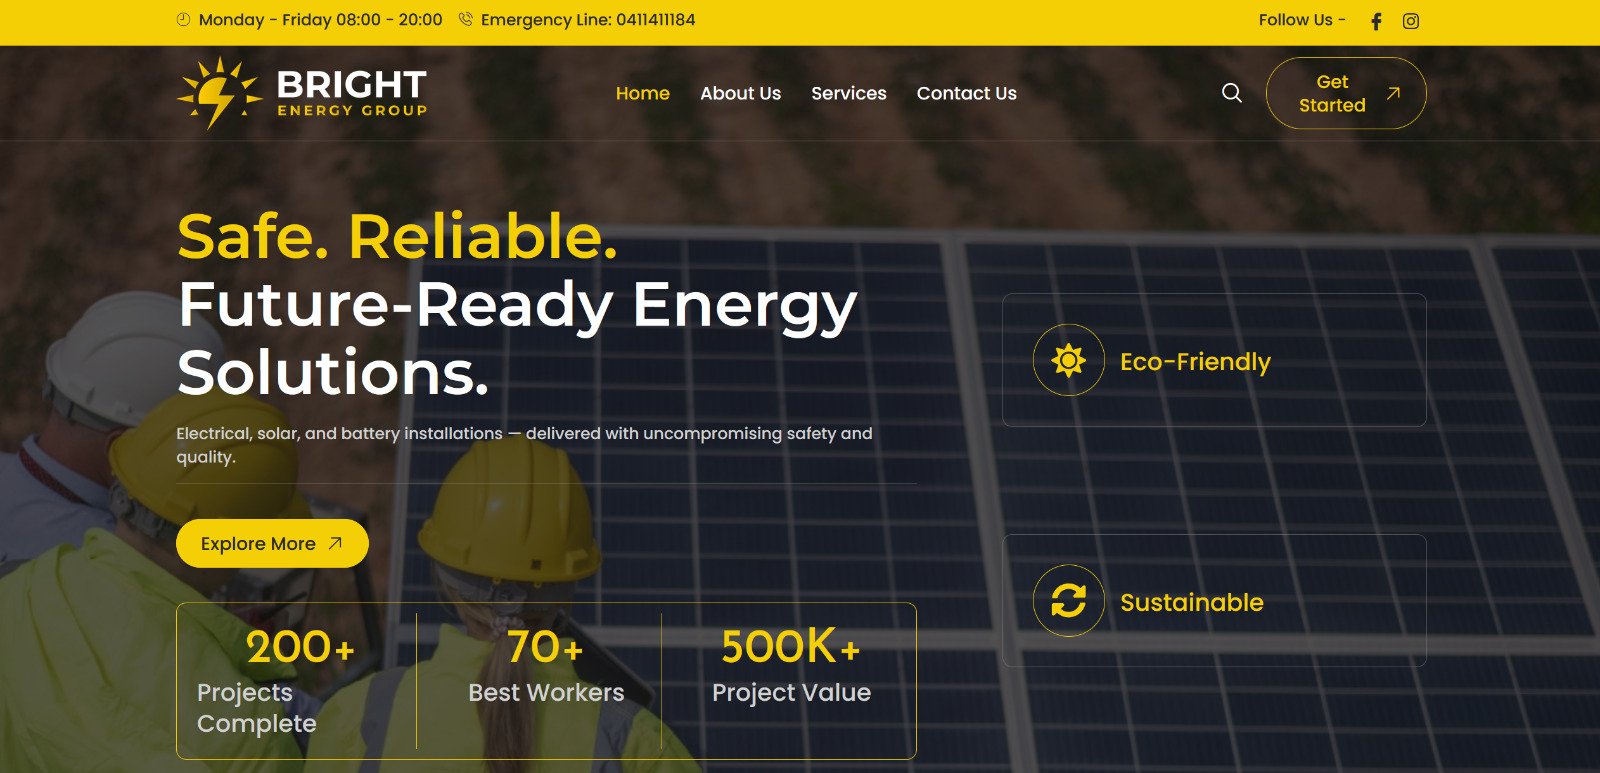Image resolution: width=1600 pixels, height=773 pixels.
Task: Open the About Us page
Action: 741,93
